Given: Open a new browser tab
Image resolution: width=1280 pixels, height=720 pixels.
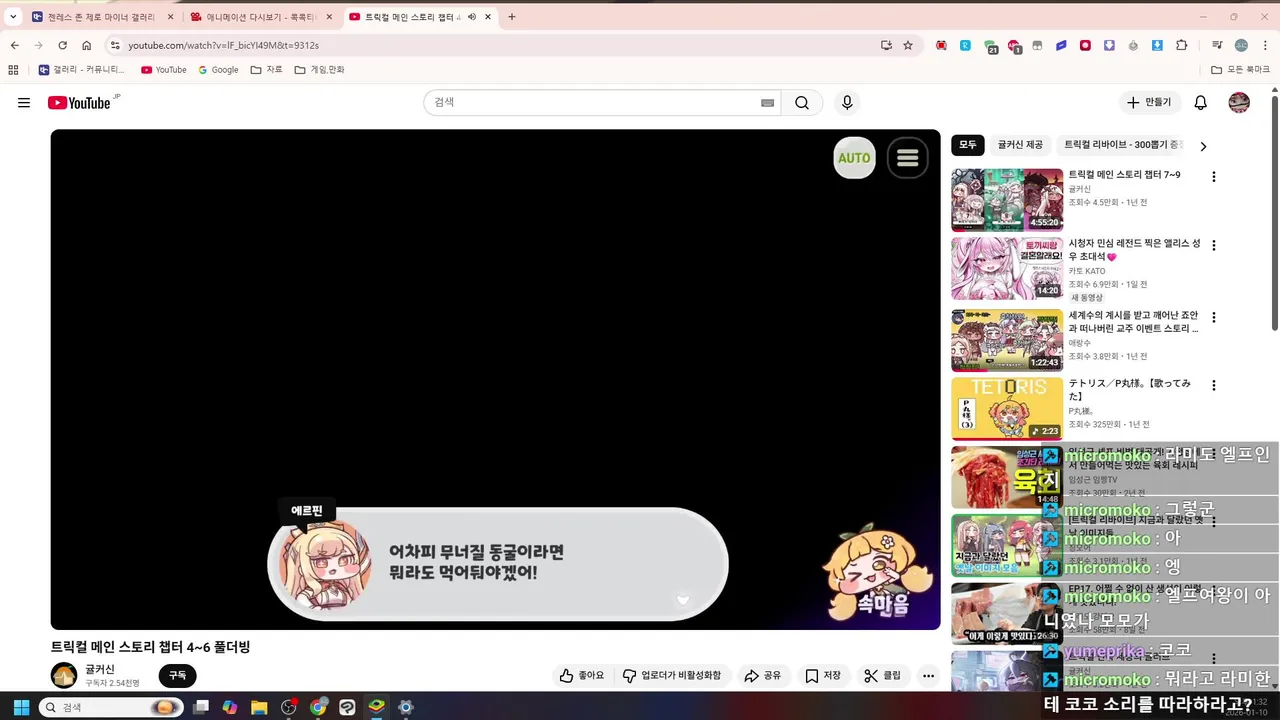Looking at the screenshot, I should pyautogui.click(x=512, y=17).
